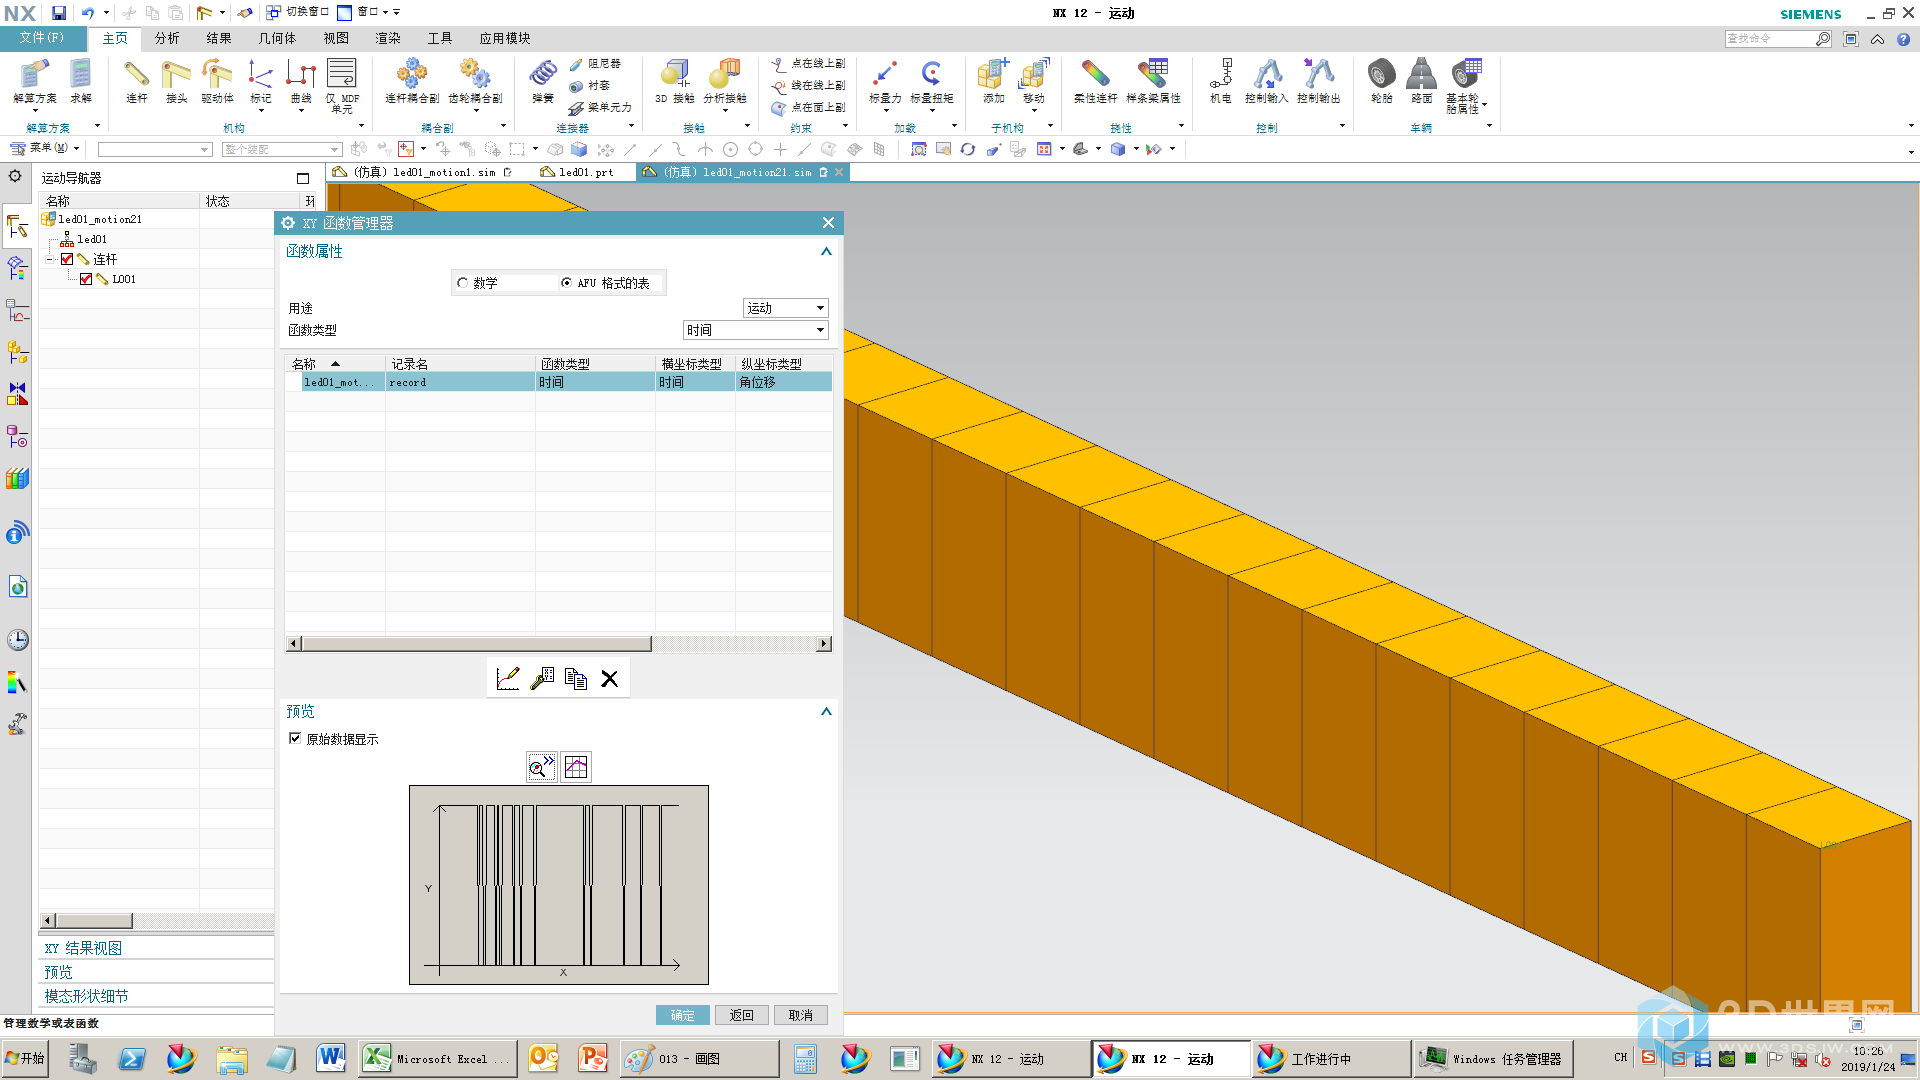Toggle the 原始数据显示 checkbox
Image resolution: width=1920 pixels, height=1080 pixels.
pyautogui.click(x=295, y=738)
